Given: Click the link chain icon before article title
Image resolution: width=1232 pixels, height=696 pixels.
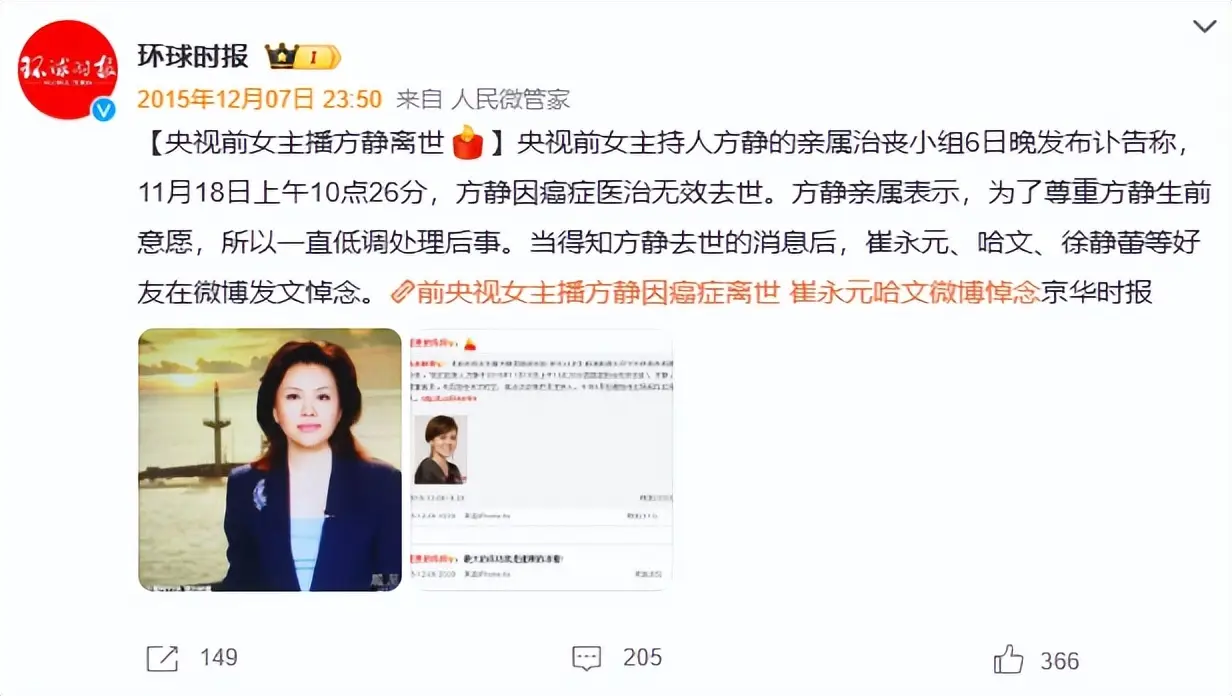Looking at the screenshot, I should tap(402, 292).
